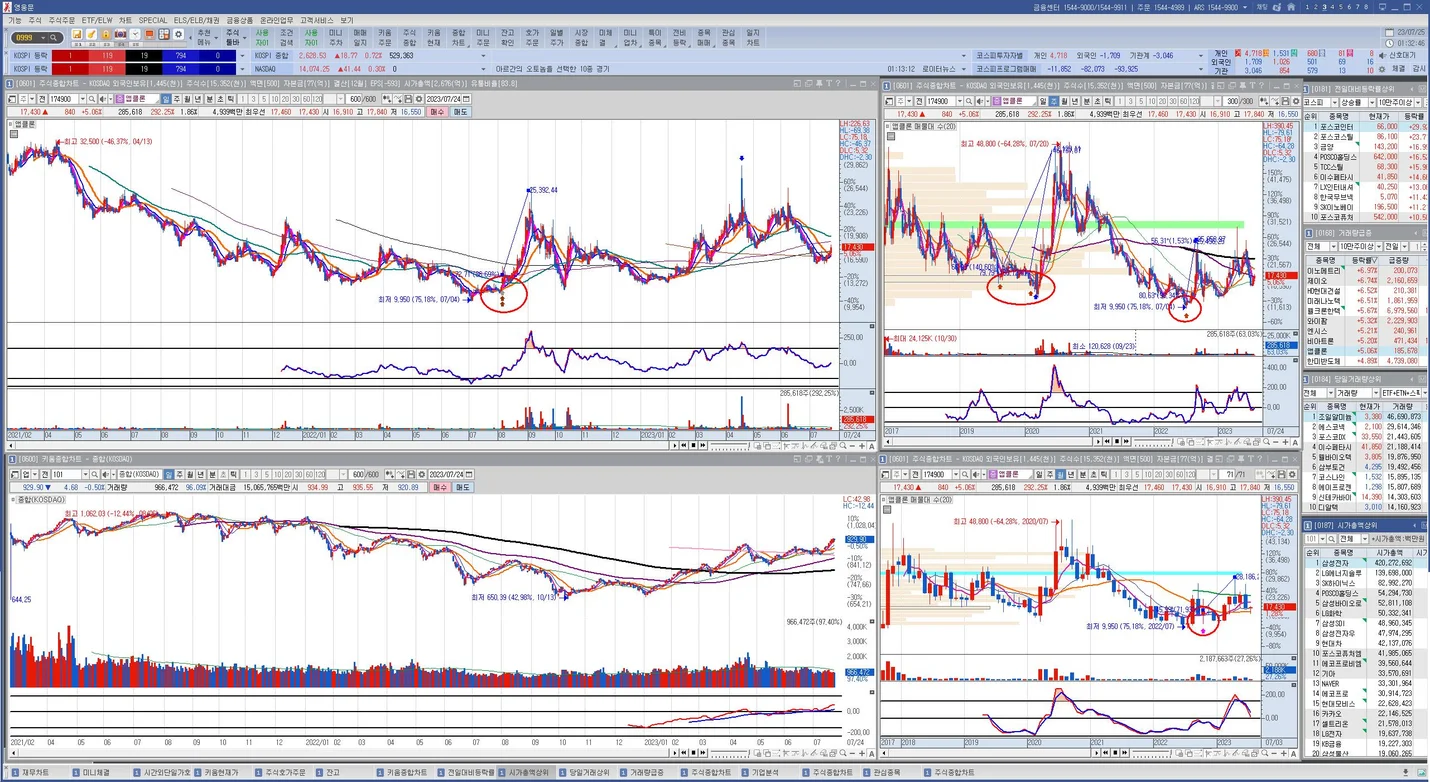Expand the 코스피 market dropdown in 전일대비등락률상위

click(x=1335, y=102)
